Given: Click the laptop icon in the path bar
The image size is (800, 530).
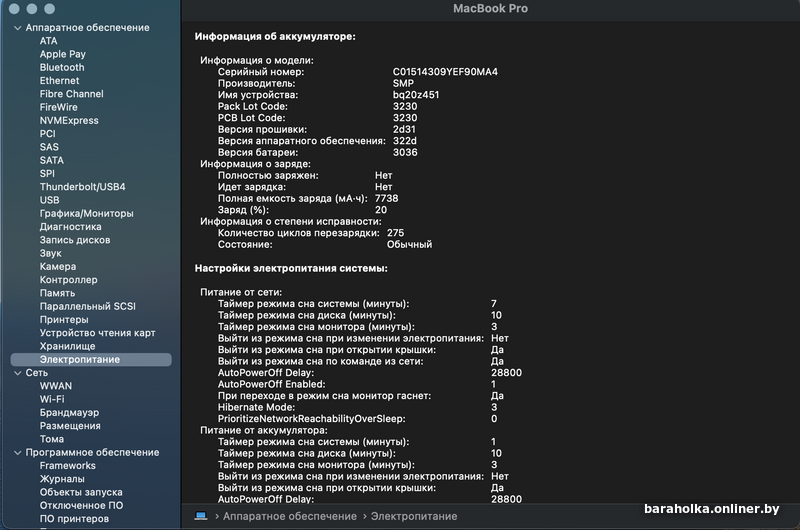Looking at the screenshot, I should point(201,516).
